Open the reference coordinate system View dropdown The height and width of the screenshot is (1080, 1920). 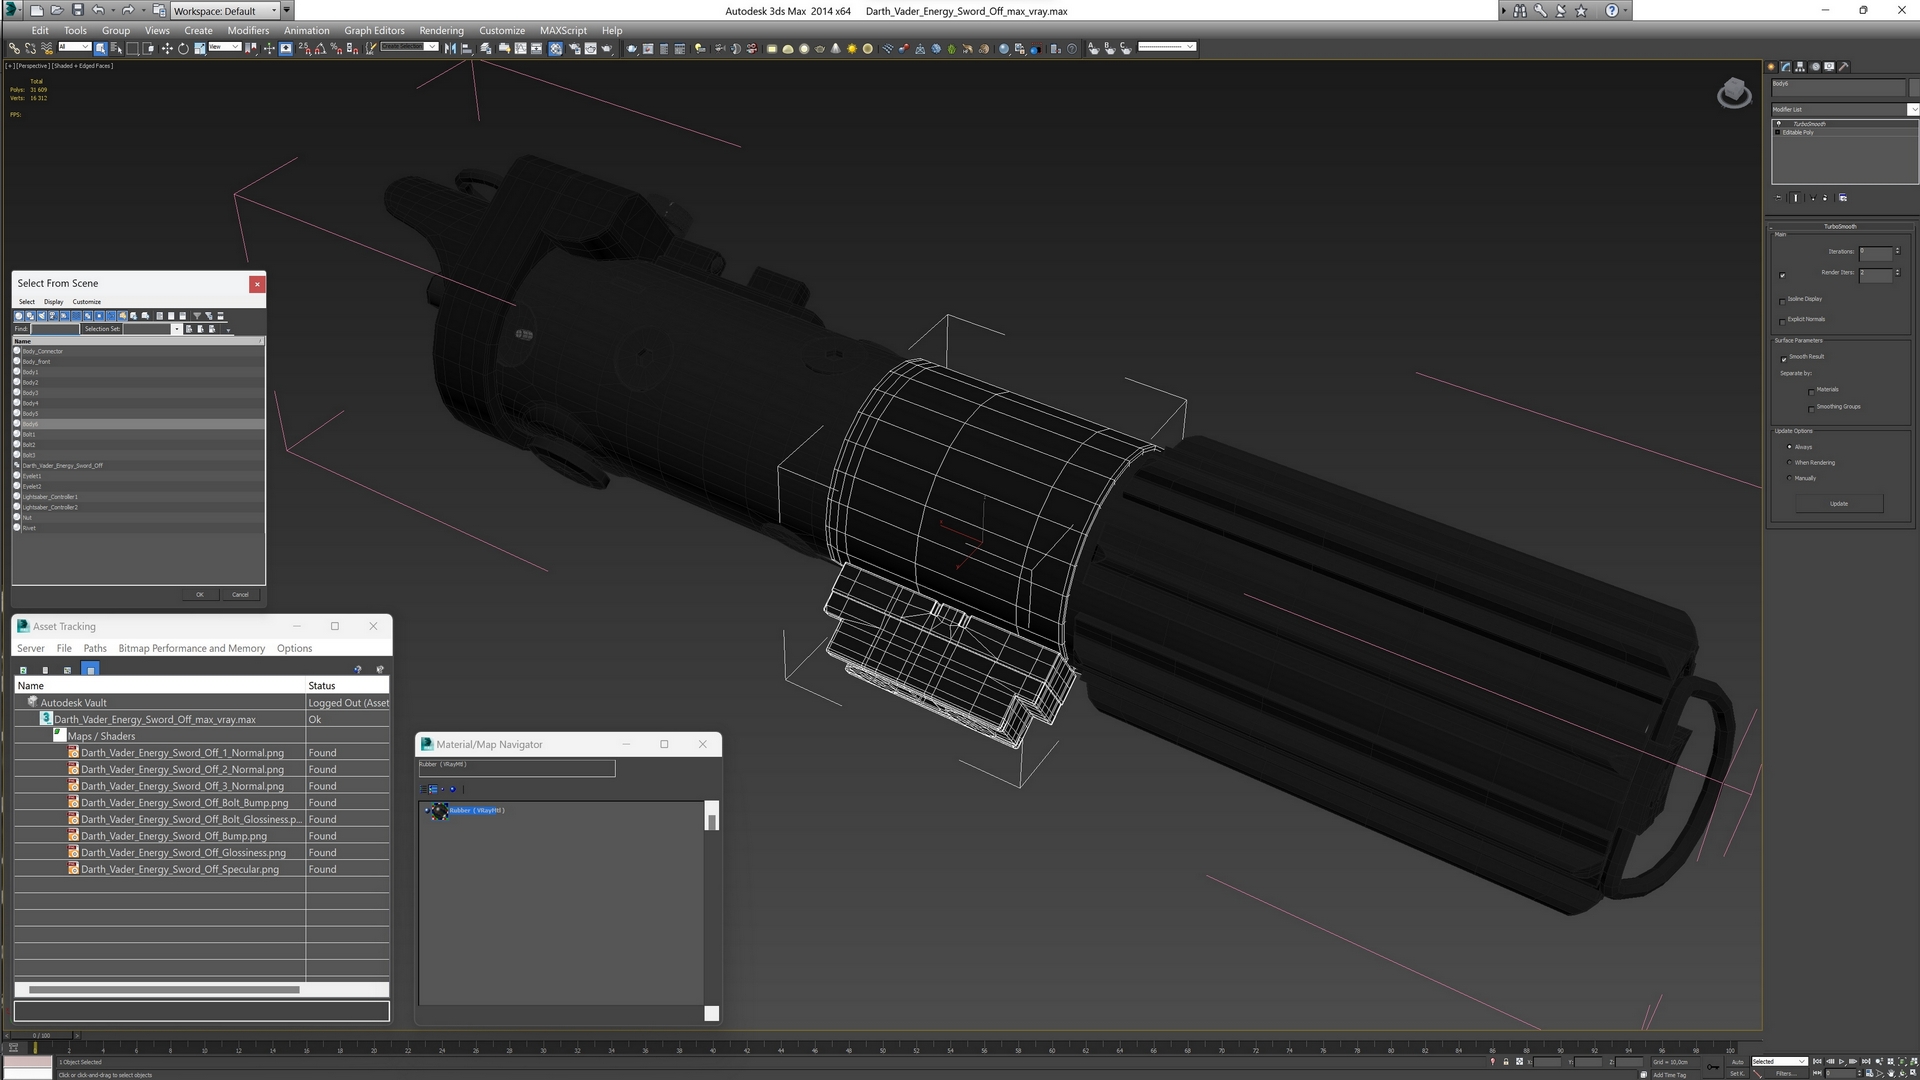224,47
